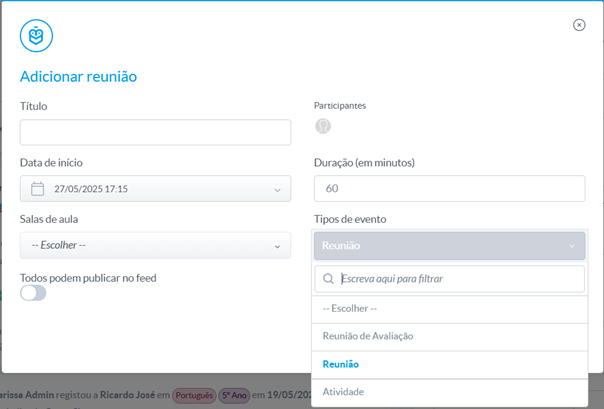Click the '5º Ano' tag in background feed

point(234,395)
